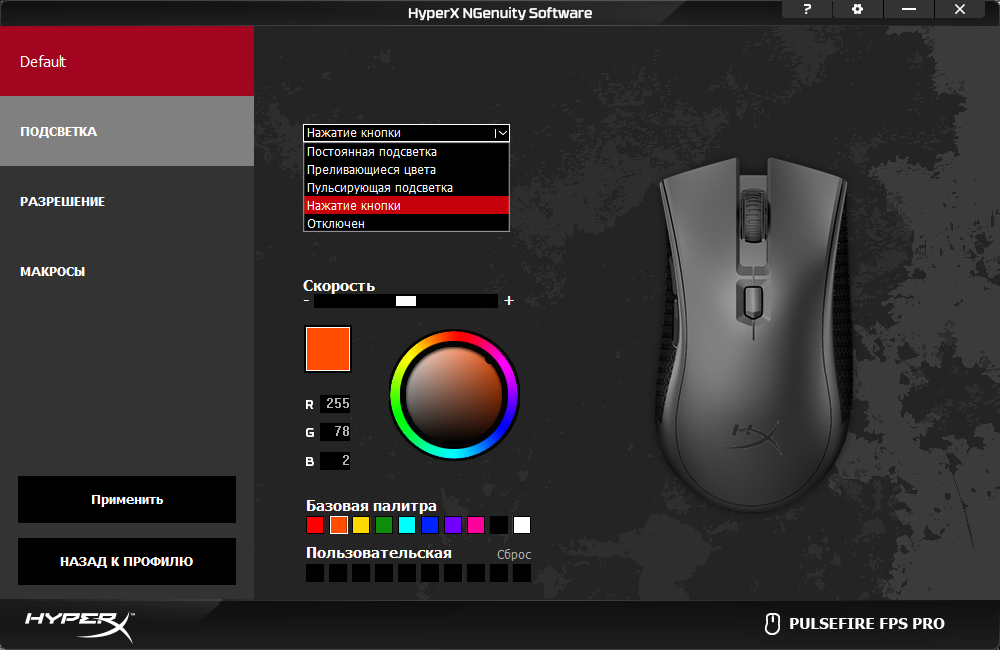Click the Скорость slider handle
The width and height of the screenshot is (1000, 650).
click(406, 301)
